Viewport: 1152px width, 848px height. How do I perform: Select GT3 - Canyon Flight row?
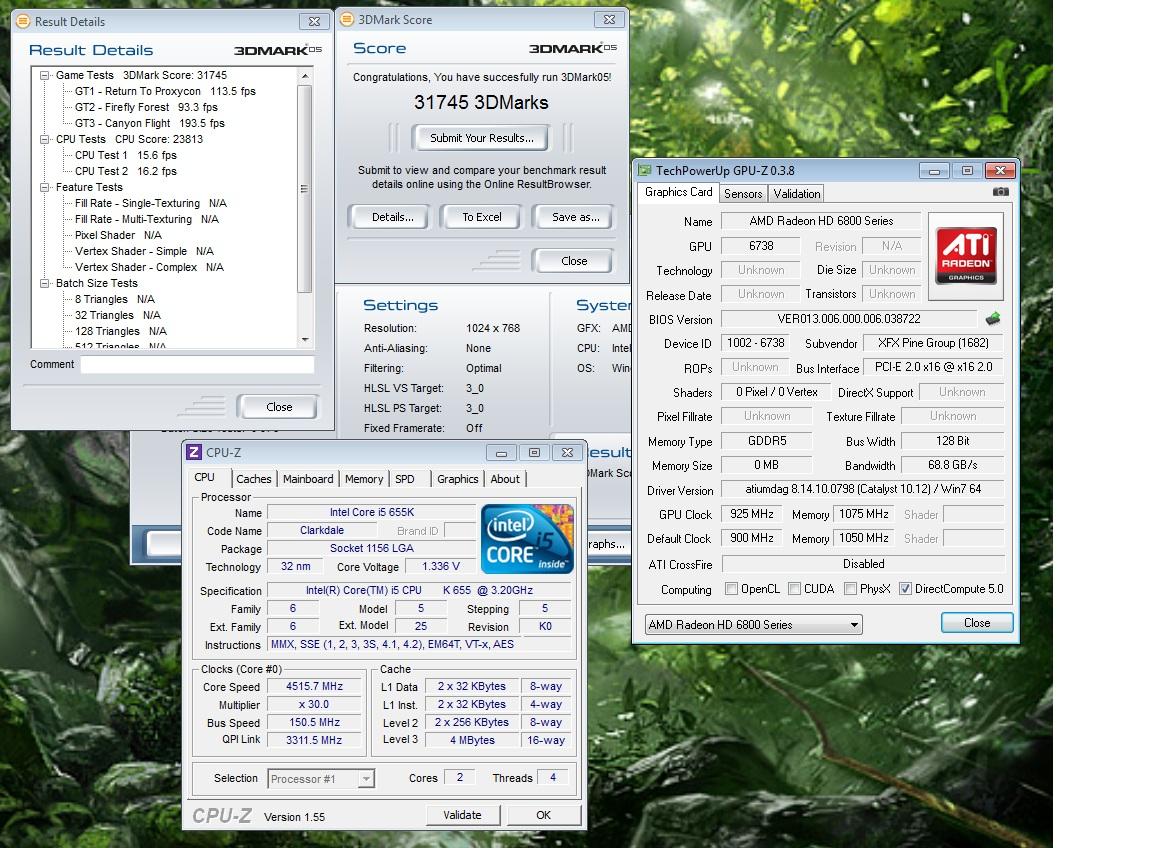(x=150, y=123)
